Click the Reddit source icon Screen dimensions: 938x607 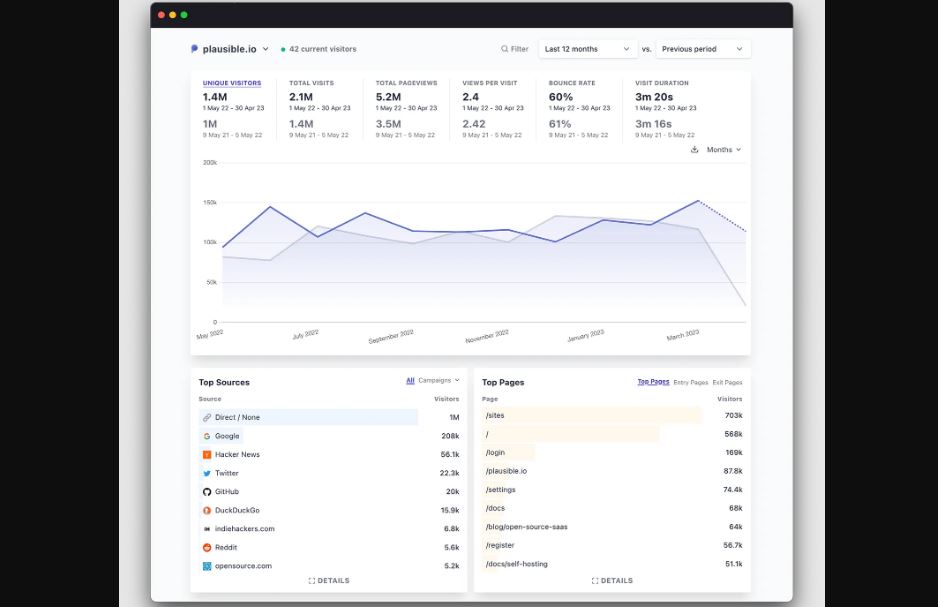pos(207,547)
